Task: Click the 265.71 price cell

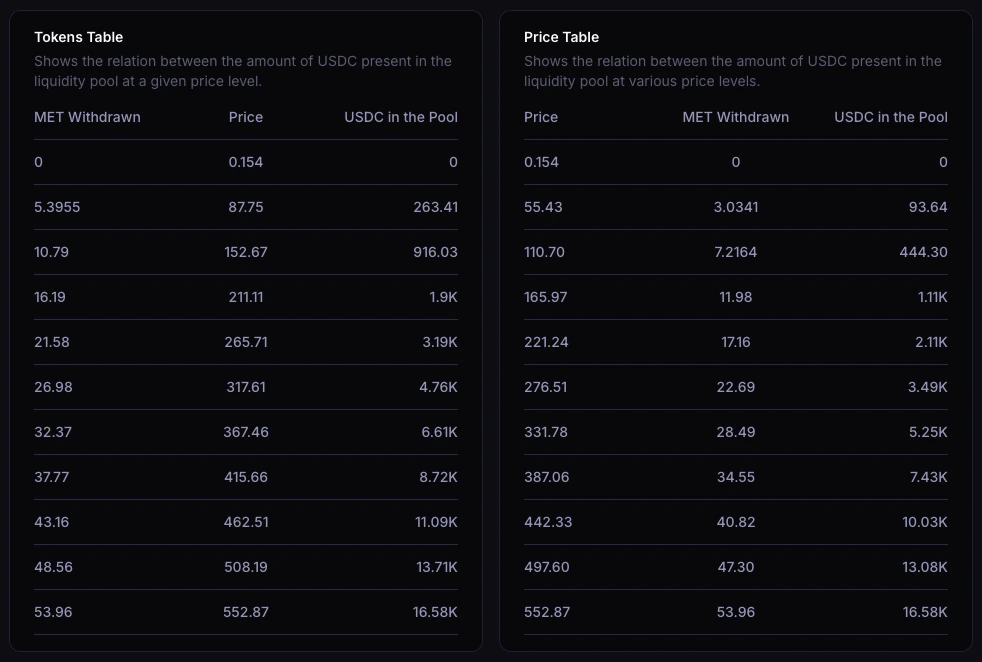Action: (x=246, y=343)
